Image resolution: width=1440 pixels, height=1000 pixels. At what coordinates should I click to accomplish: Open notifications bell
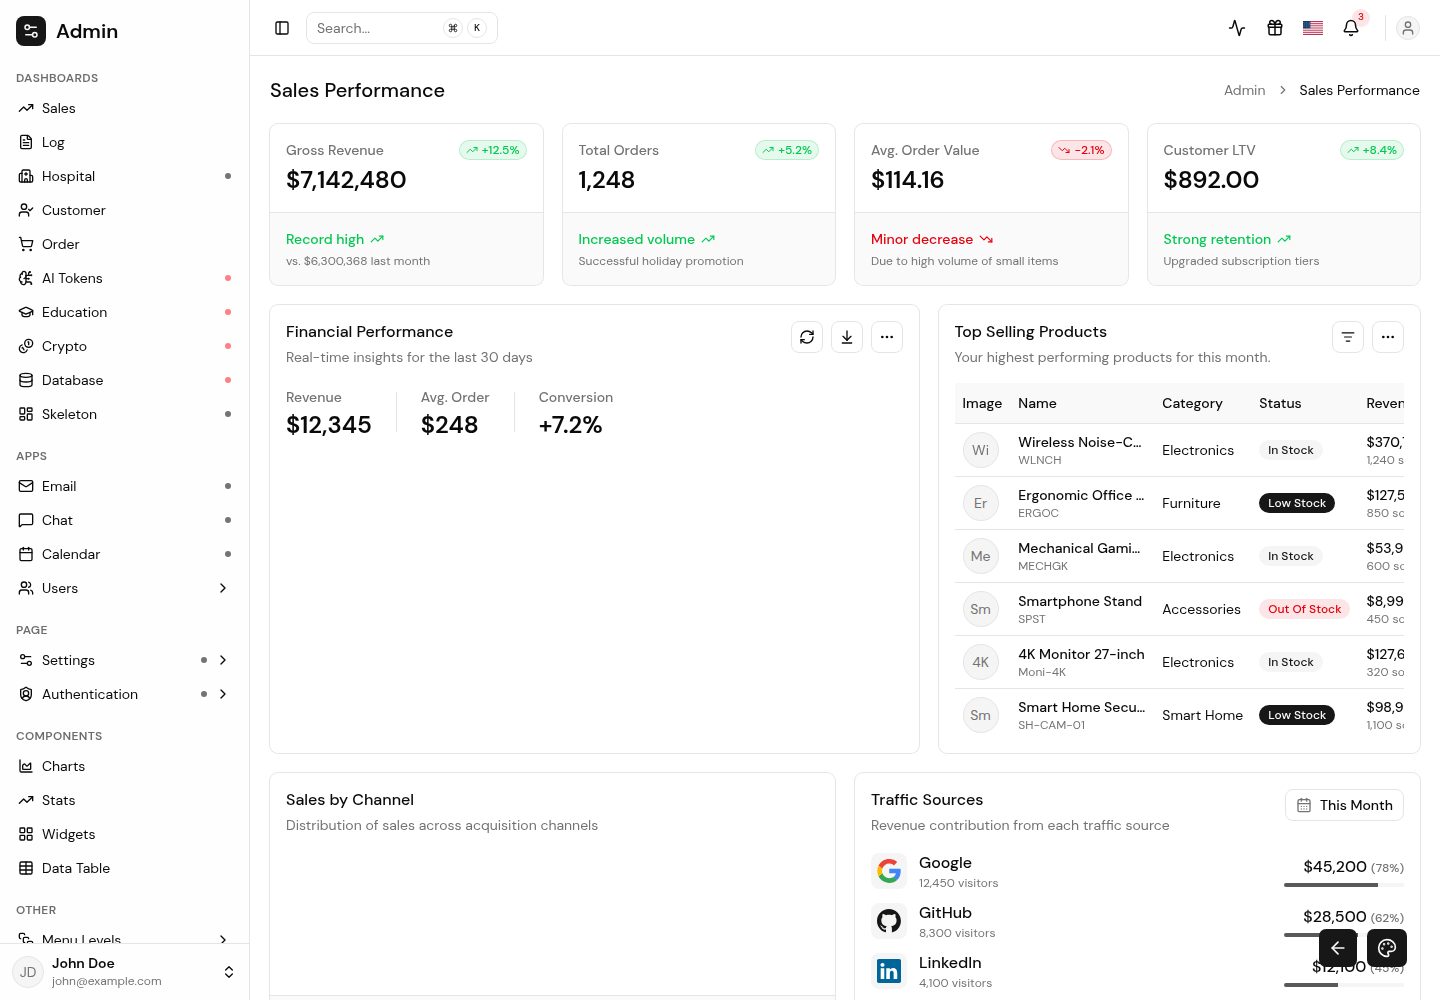pos(1351,28)
